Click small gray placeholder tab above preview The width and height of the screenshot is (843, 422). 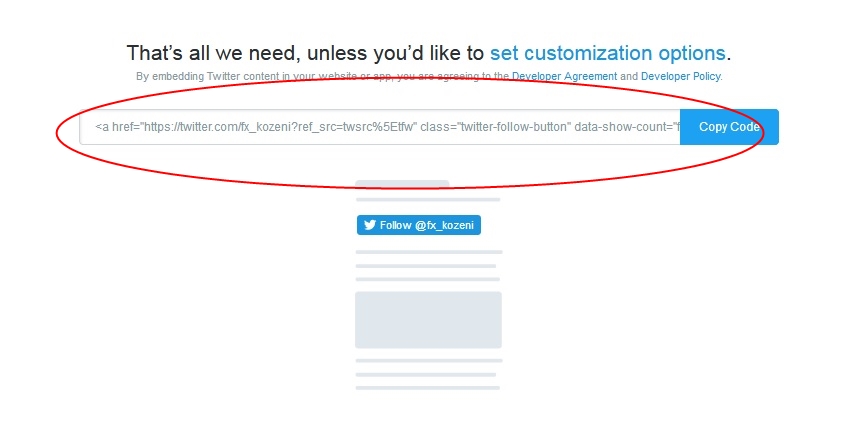tap(402, 184)
